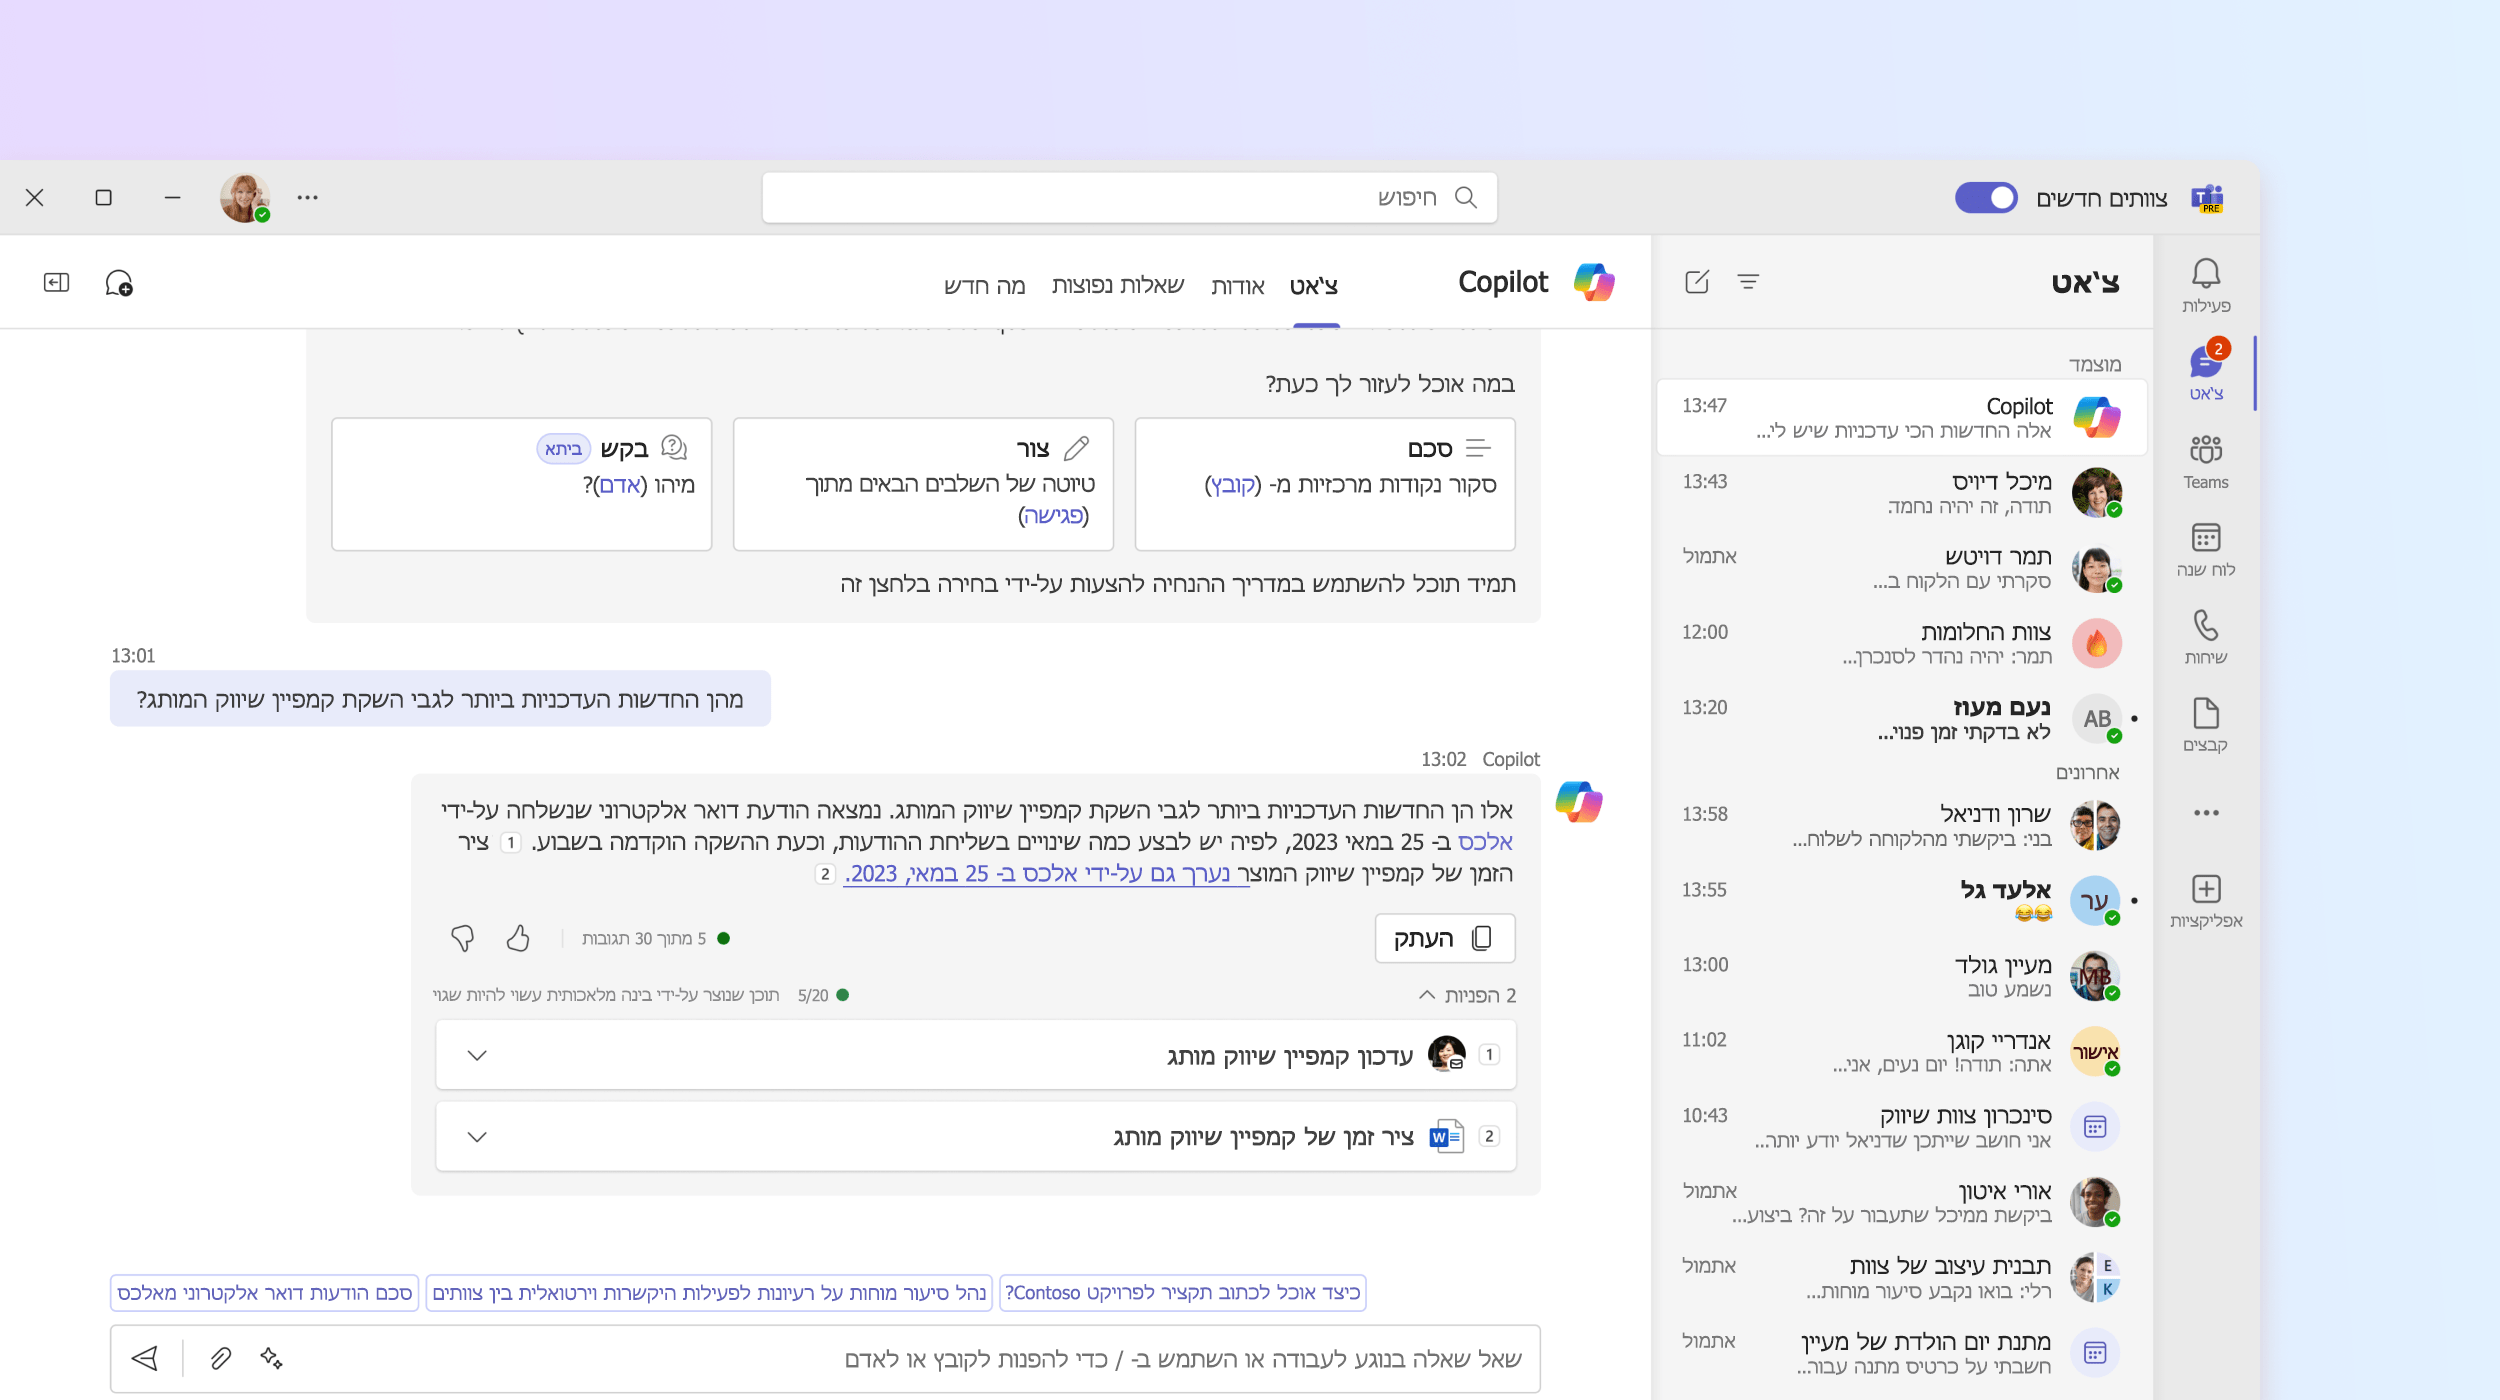Open chat with מעיין גולד
2500x1400 pixels.
(1901, 976)
